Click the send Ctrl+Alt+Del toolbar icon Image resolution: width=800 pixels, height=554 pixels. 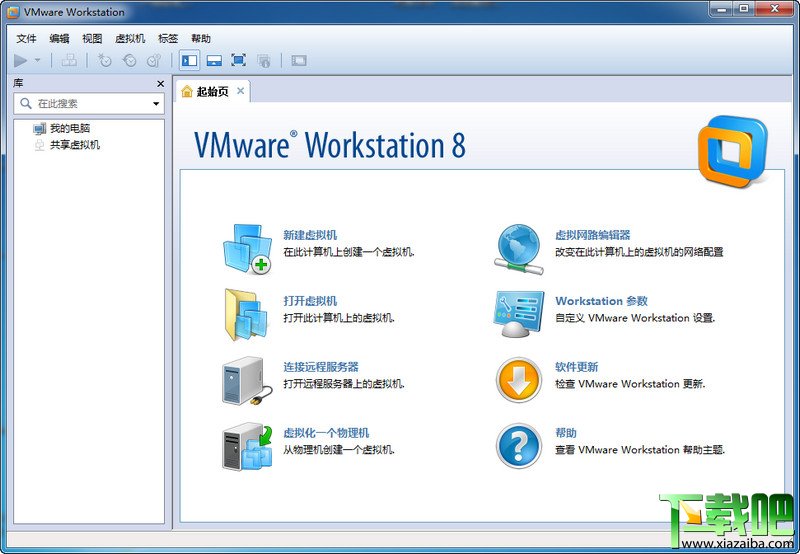[x=69, y=61]
